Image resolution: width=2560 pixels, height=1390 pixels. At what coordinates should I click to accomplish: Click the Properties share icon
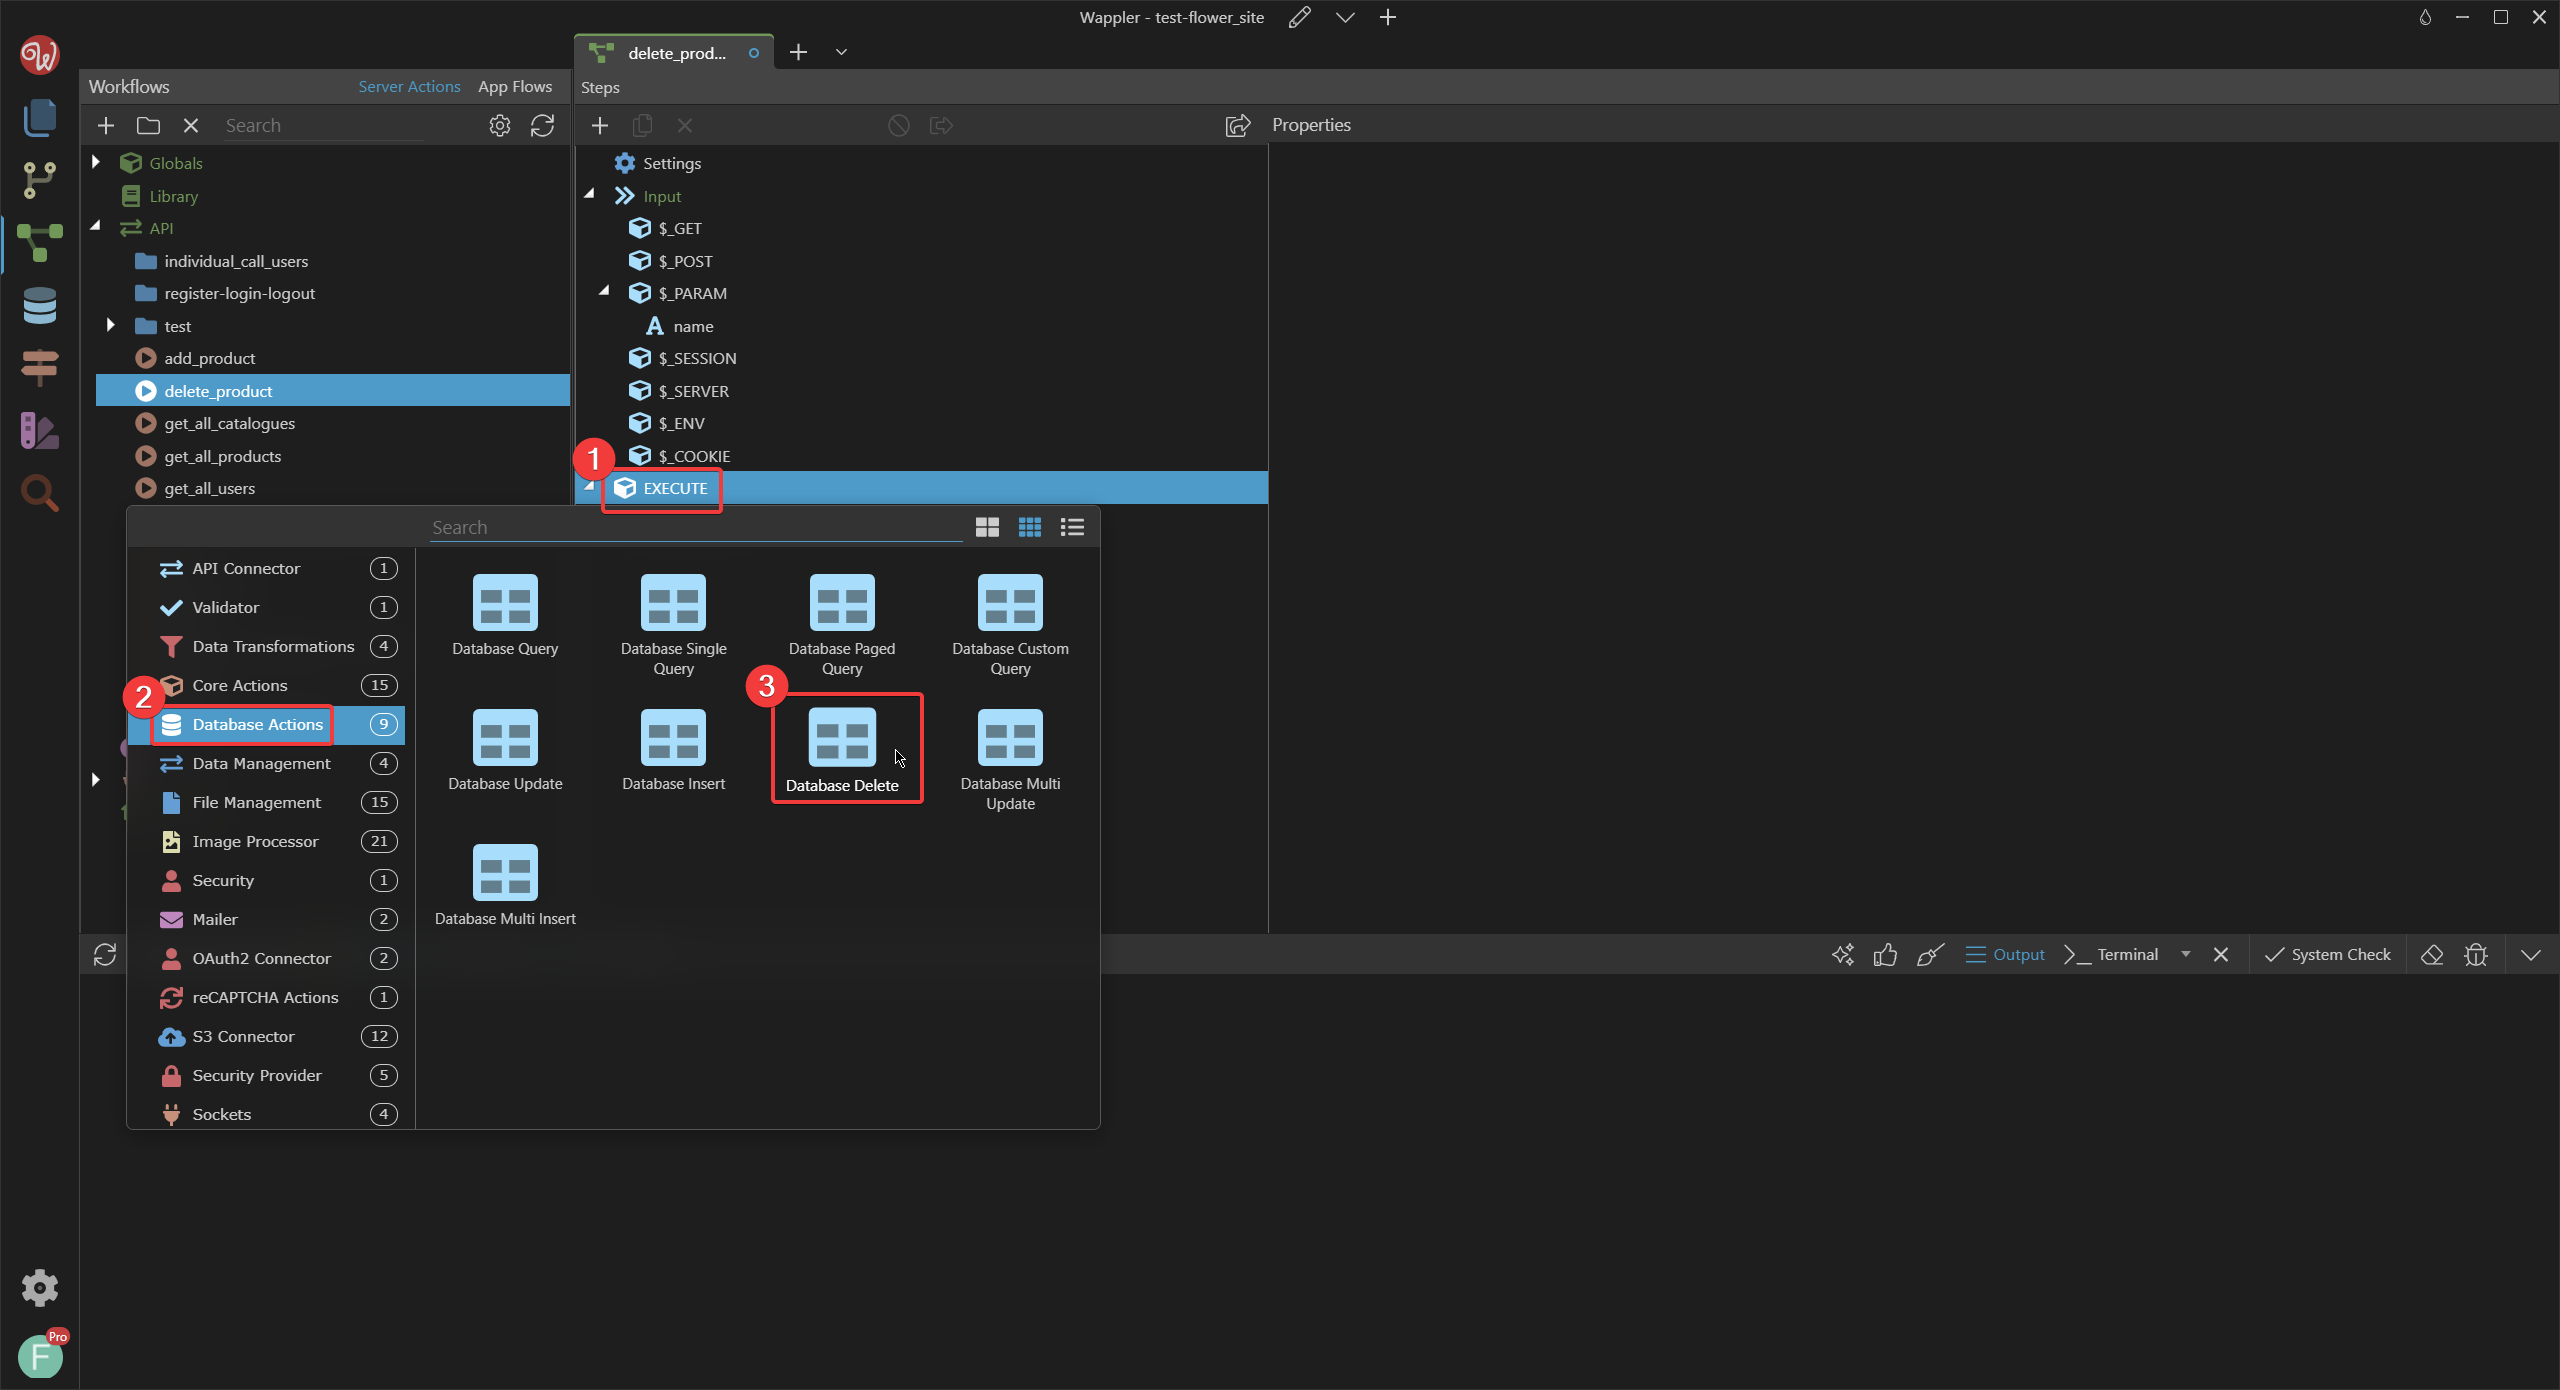[1238, 125]
